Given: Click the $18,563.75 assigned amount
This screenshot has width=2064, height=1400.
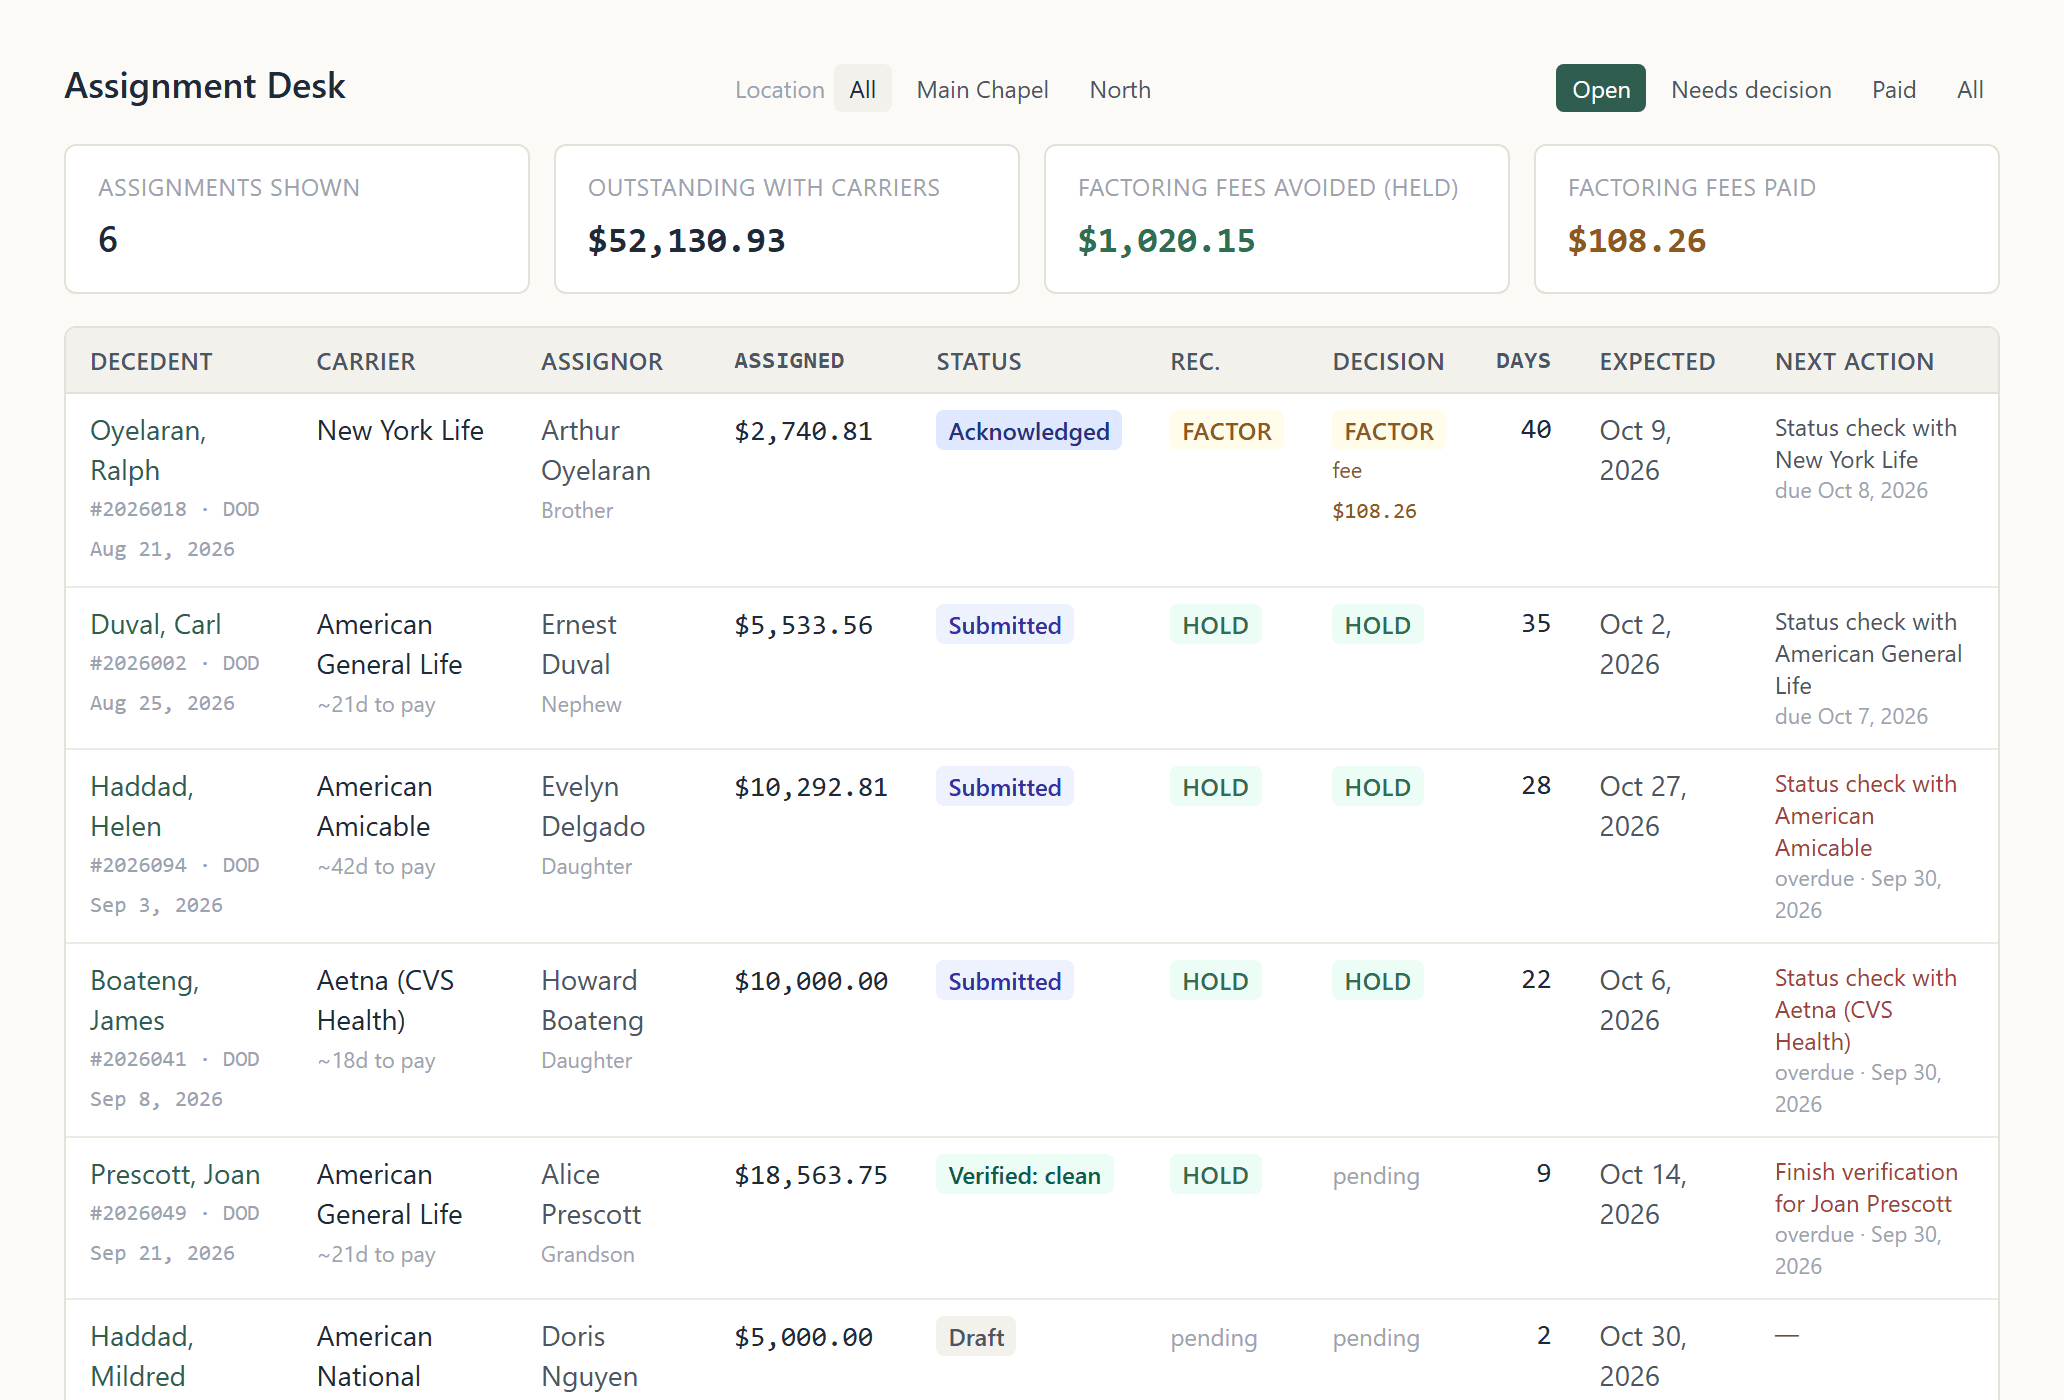Looking at the screenshot, I should click(811, 1175).
